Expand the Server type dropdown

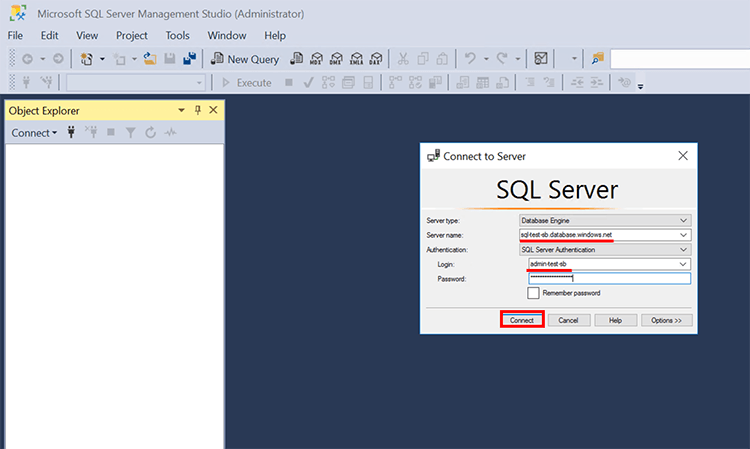684,220
